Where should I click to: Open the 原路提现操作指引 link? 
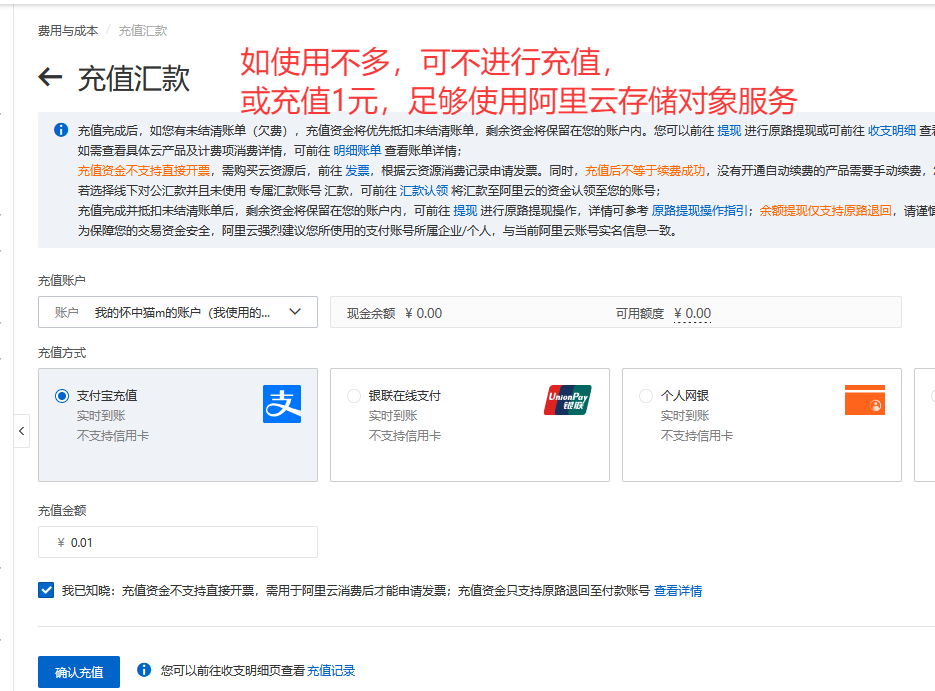pos(699,210)
